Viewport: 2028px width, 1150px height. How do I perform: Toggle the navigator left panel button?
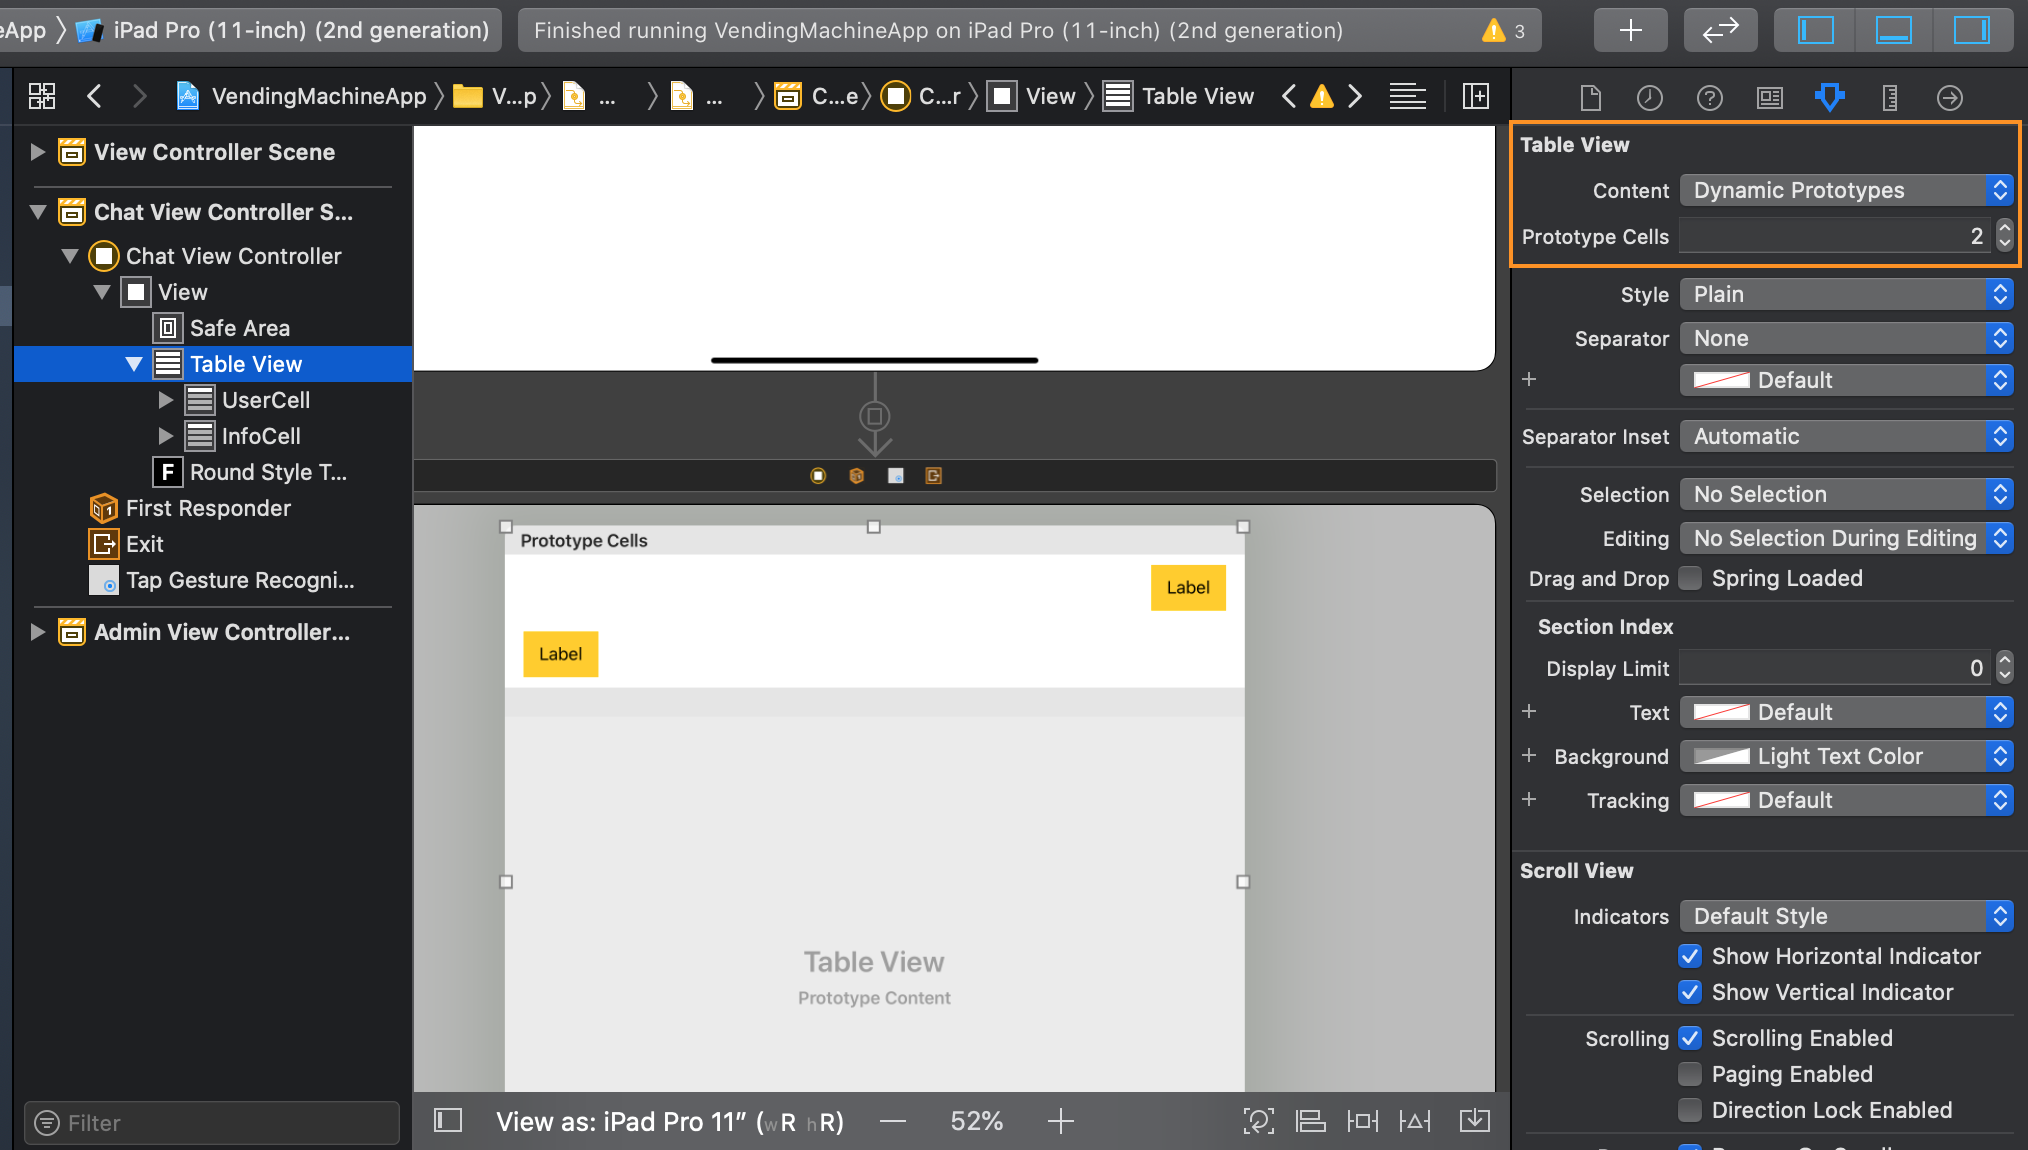(x=1815, y=30)
